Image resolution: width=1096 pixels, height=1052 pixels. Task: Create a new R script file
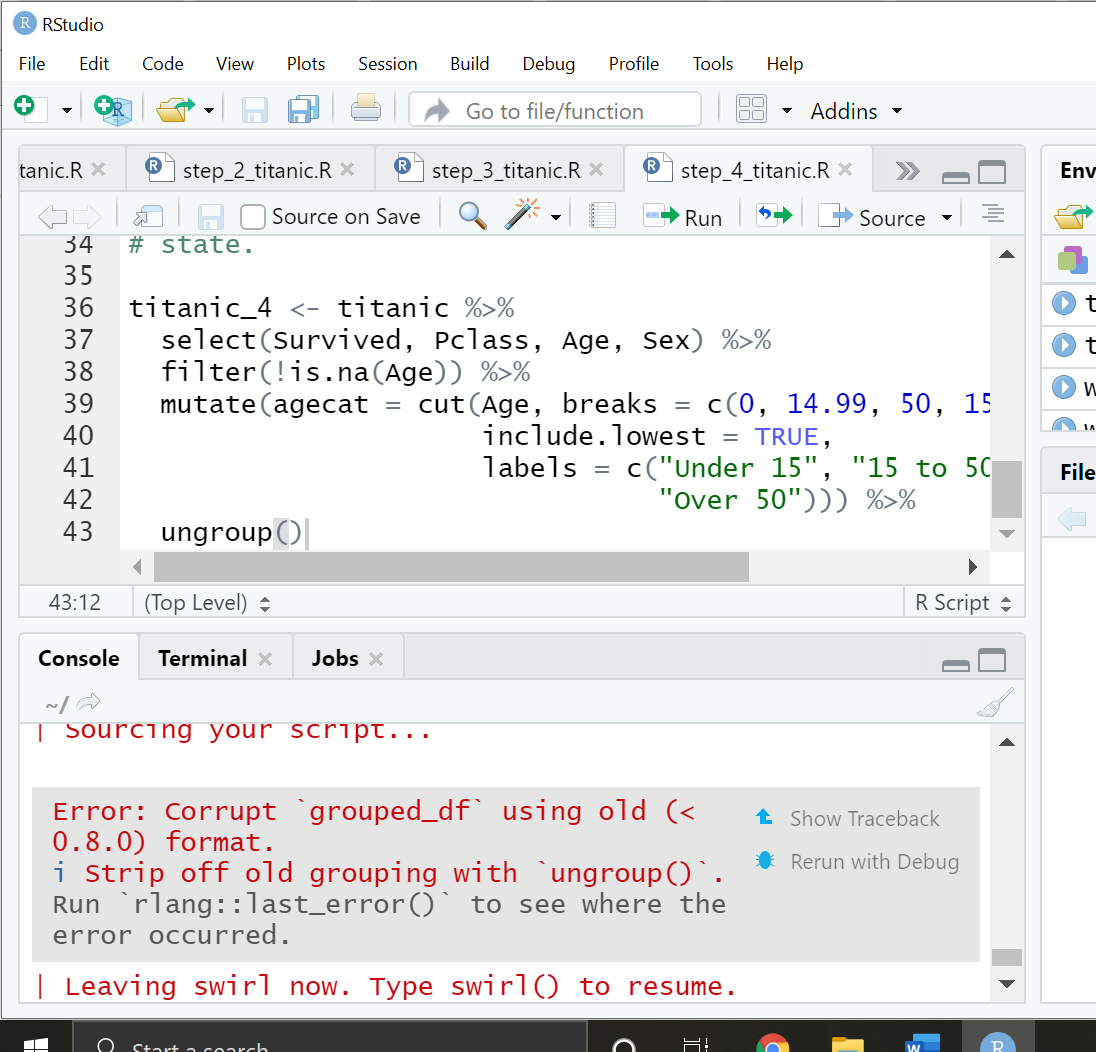click(29, 110)
